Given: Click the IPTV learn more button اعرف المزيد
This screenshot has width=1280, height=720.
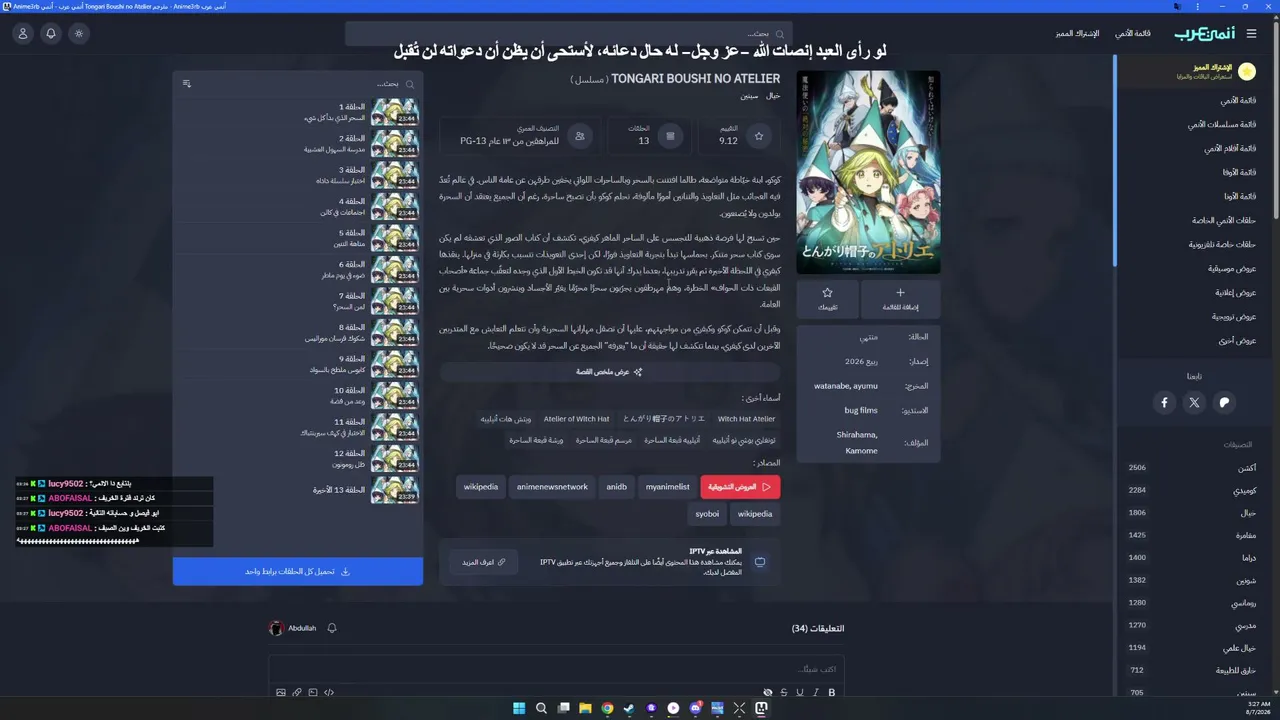Looking at the screenshot, I should pyautogui.click(x=483, y=562).
